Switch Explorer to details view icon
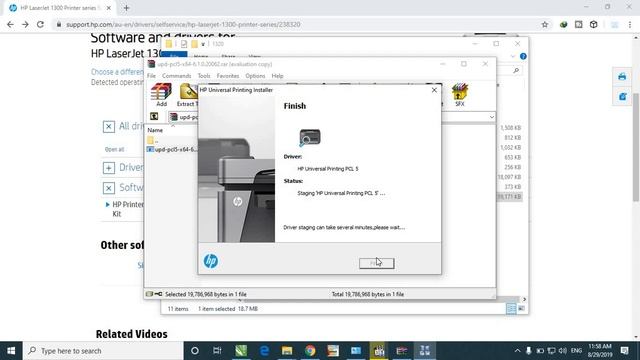Viewport: 640px width, 360px height. point(511,309)
